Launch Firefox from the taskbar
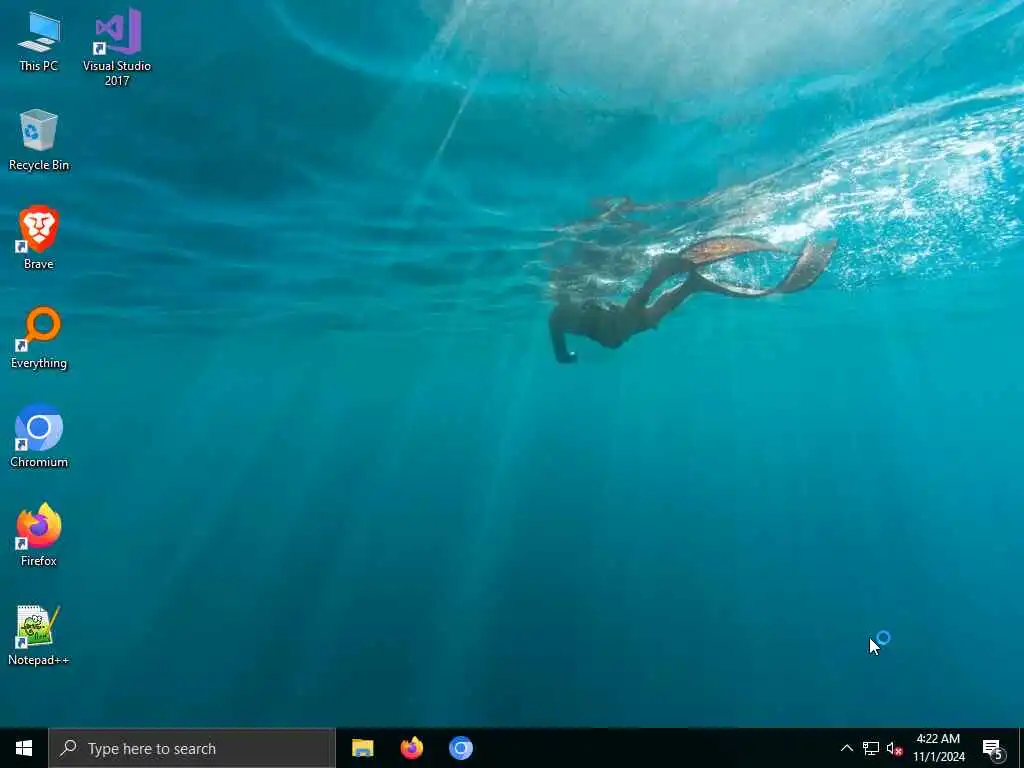The height and width of the screenshot is (768, 1024). tap(411, 748)
